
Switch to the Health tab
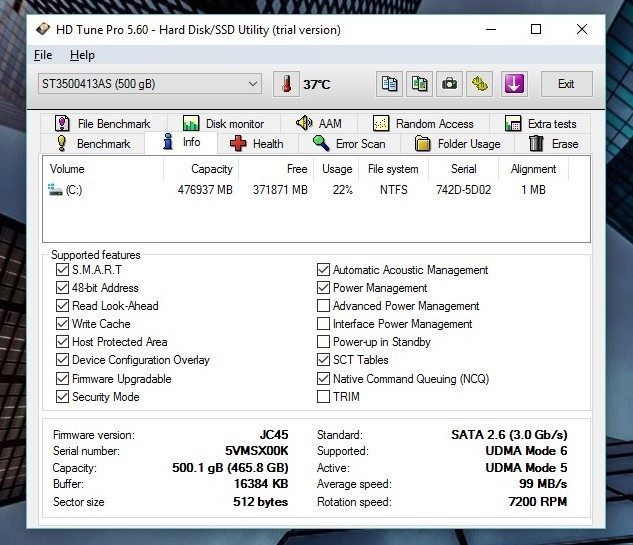[x=258, y=144]
